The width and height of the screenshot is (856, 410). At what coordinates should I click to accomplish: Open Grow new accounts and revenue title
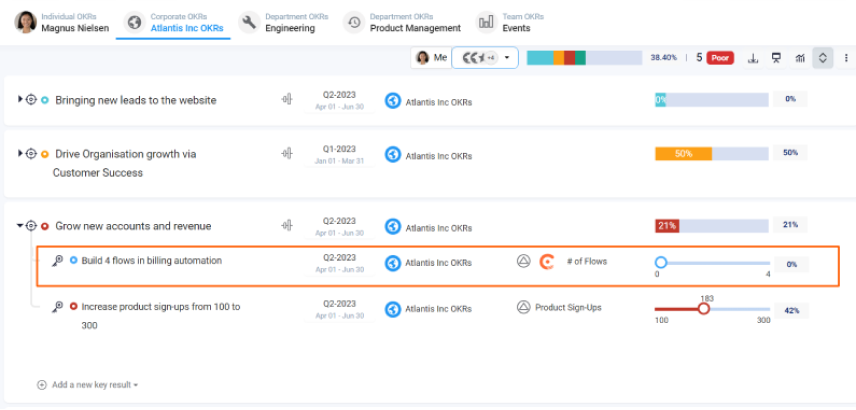[x=133, y=226]
